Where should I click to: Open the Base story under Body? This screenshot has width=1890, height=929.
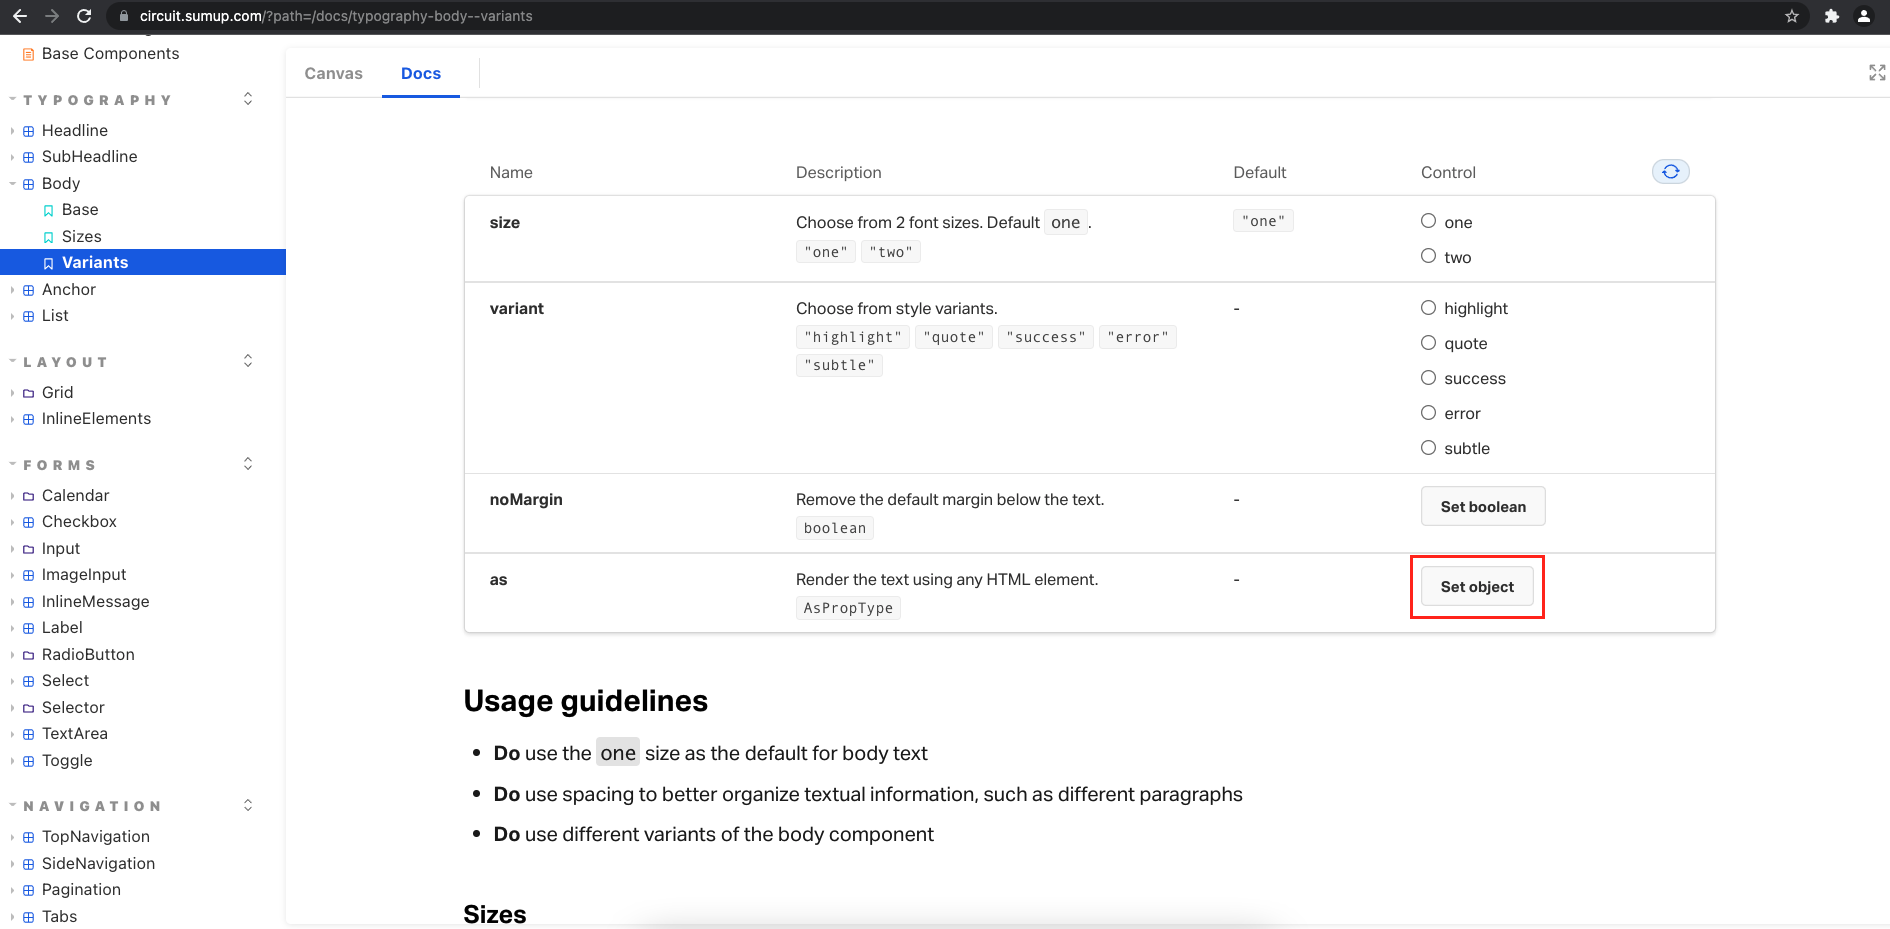[81, 209]
